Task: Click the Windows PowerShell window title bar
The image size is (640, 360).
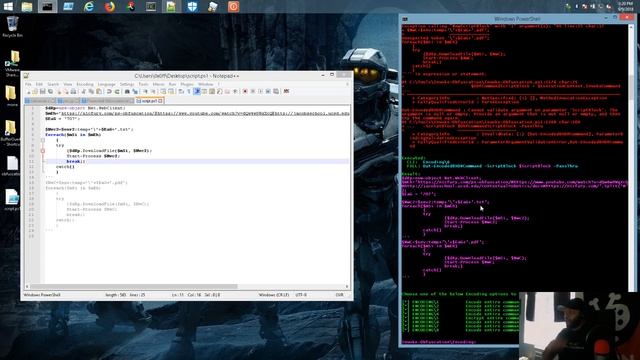Action: pyautogui.click(x=517, y=19)
